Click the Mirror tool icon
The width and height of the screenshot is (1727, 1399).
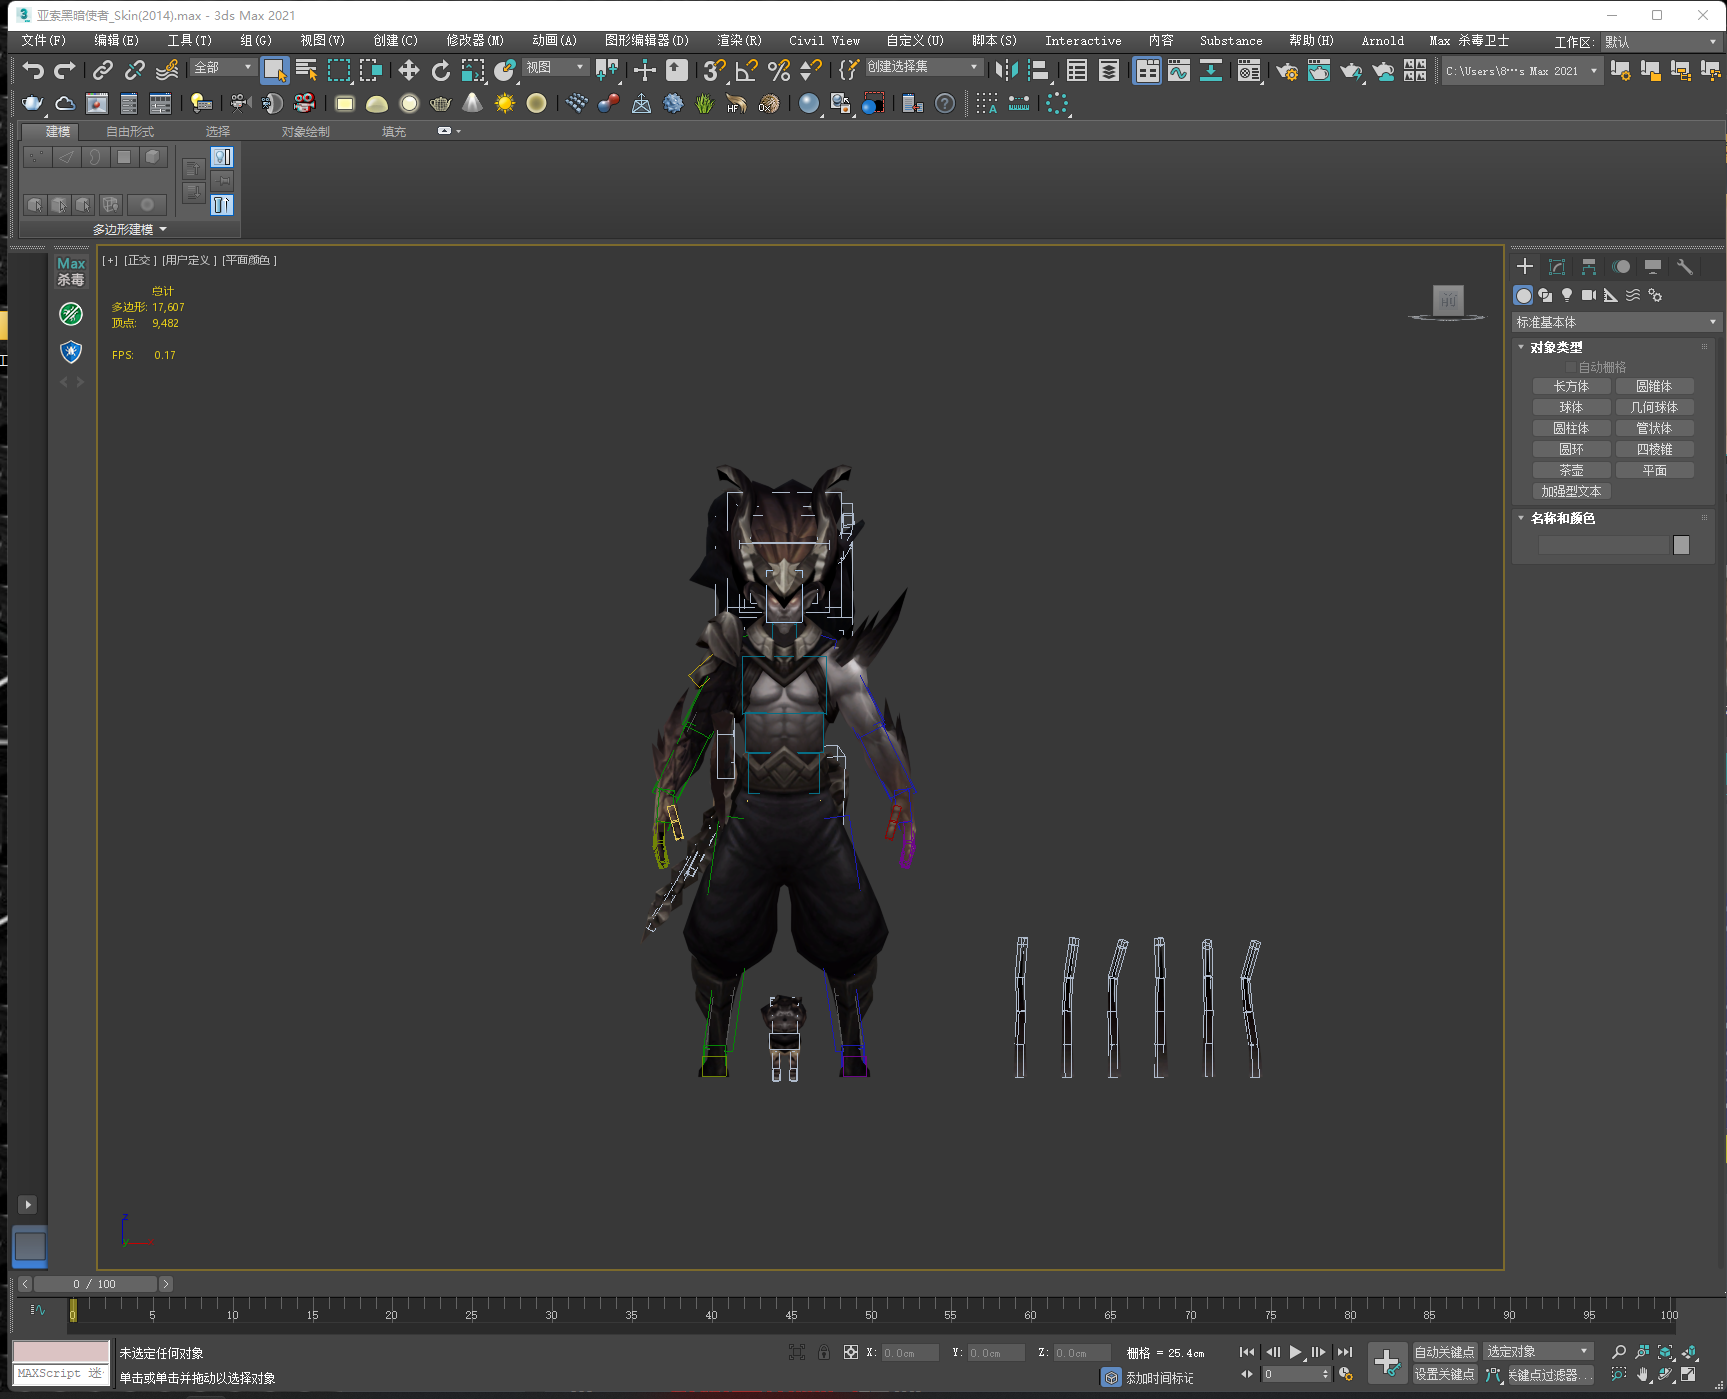[x=1007, y=70]
